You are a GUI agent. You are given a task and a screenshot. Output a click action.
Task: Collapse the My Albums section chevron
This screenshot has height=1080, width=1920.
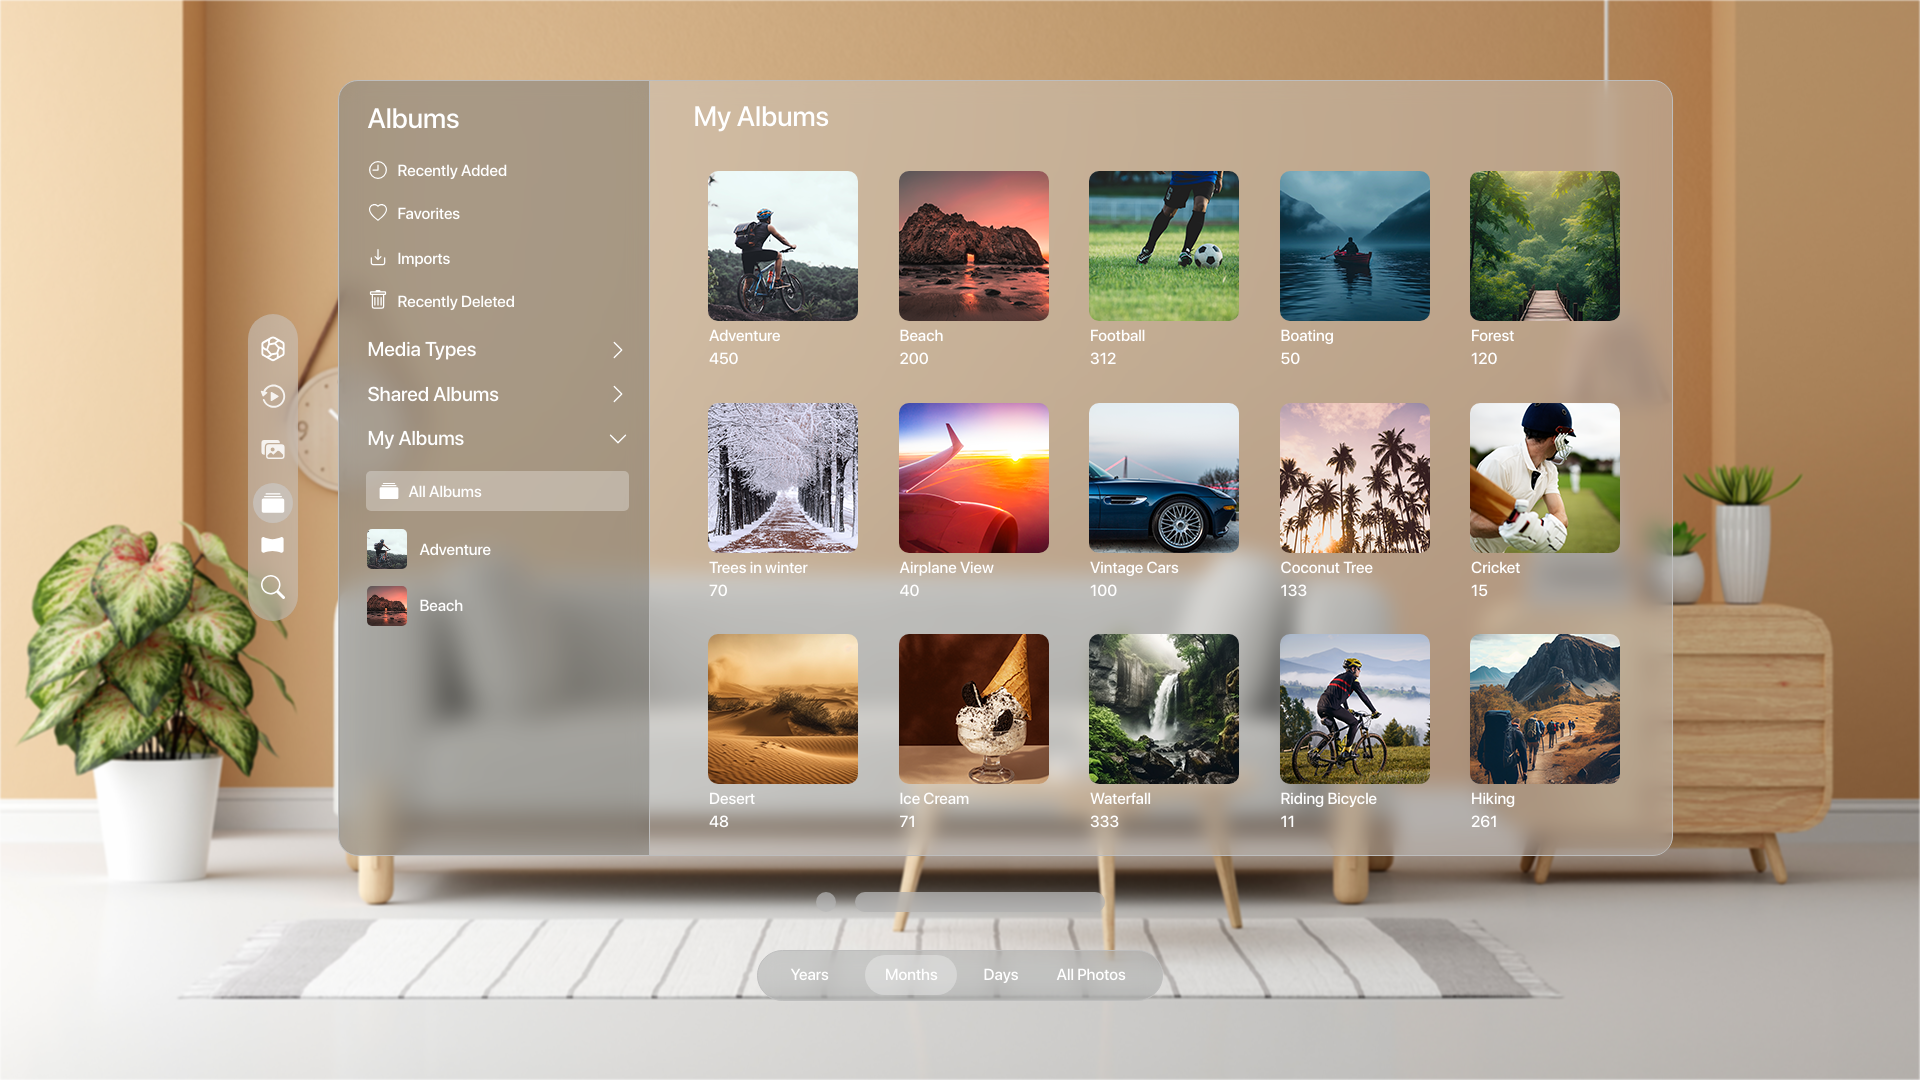(x=617, y=439)
